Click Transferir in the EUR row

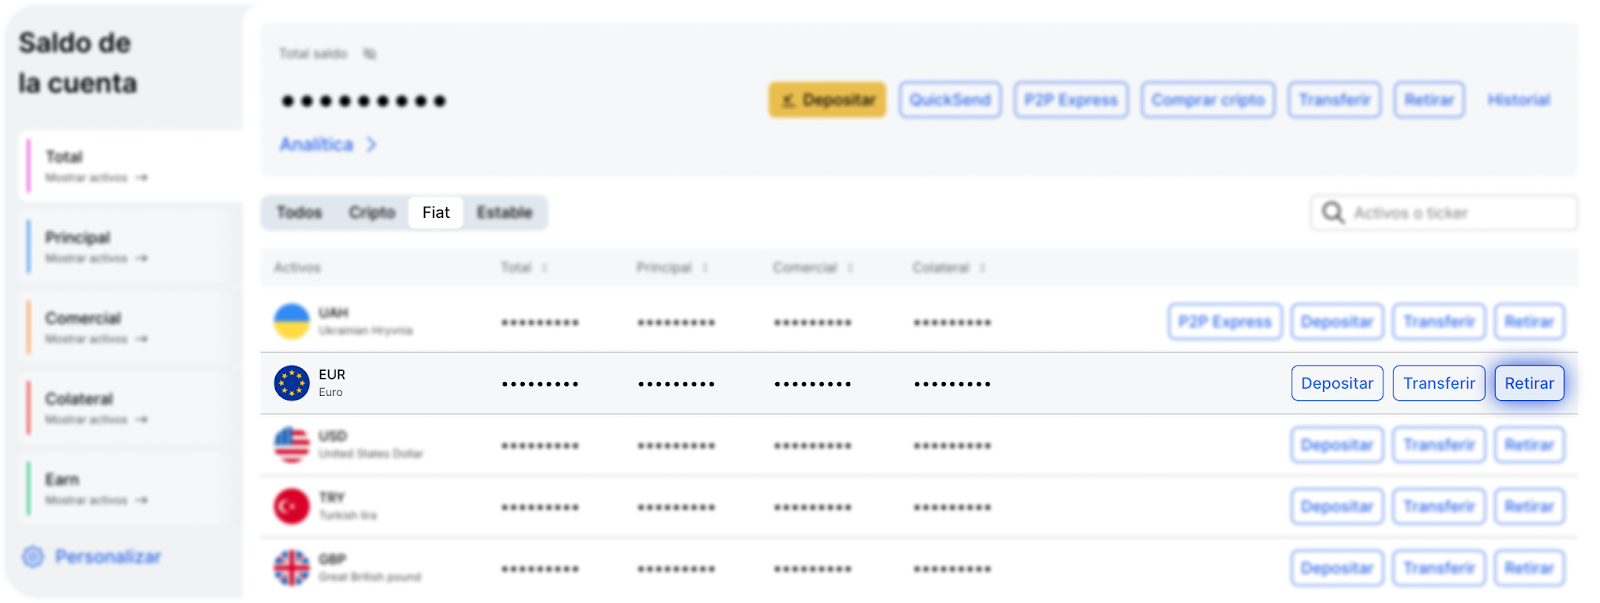[x=1438, y=383]
